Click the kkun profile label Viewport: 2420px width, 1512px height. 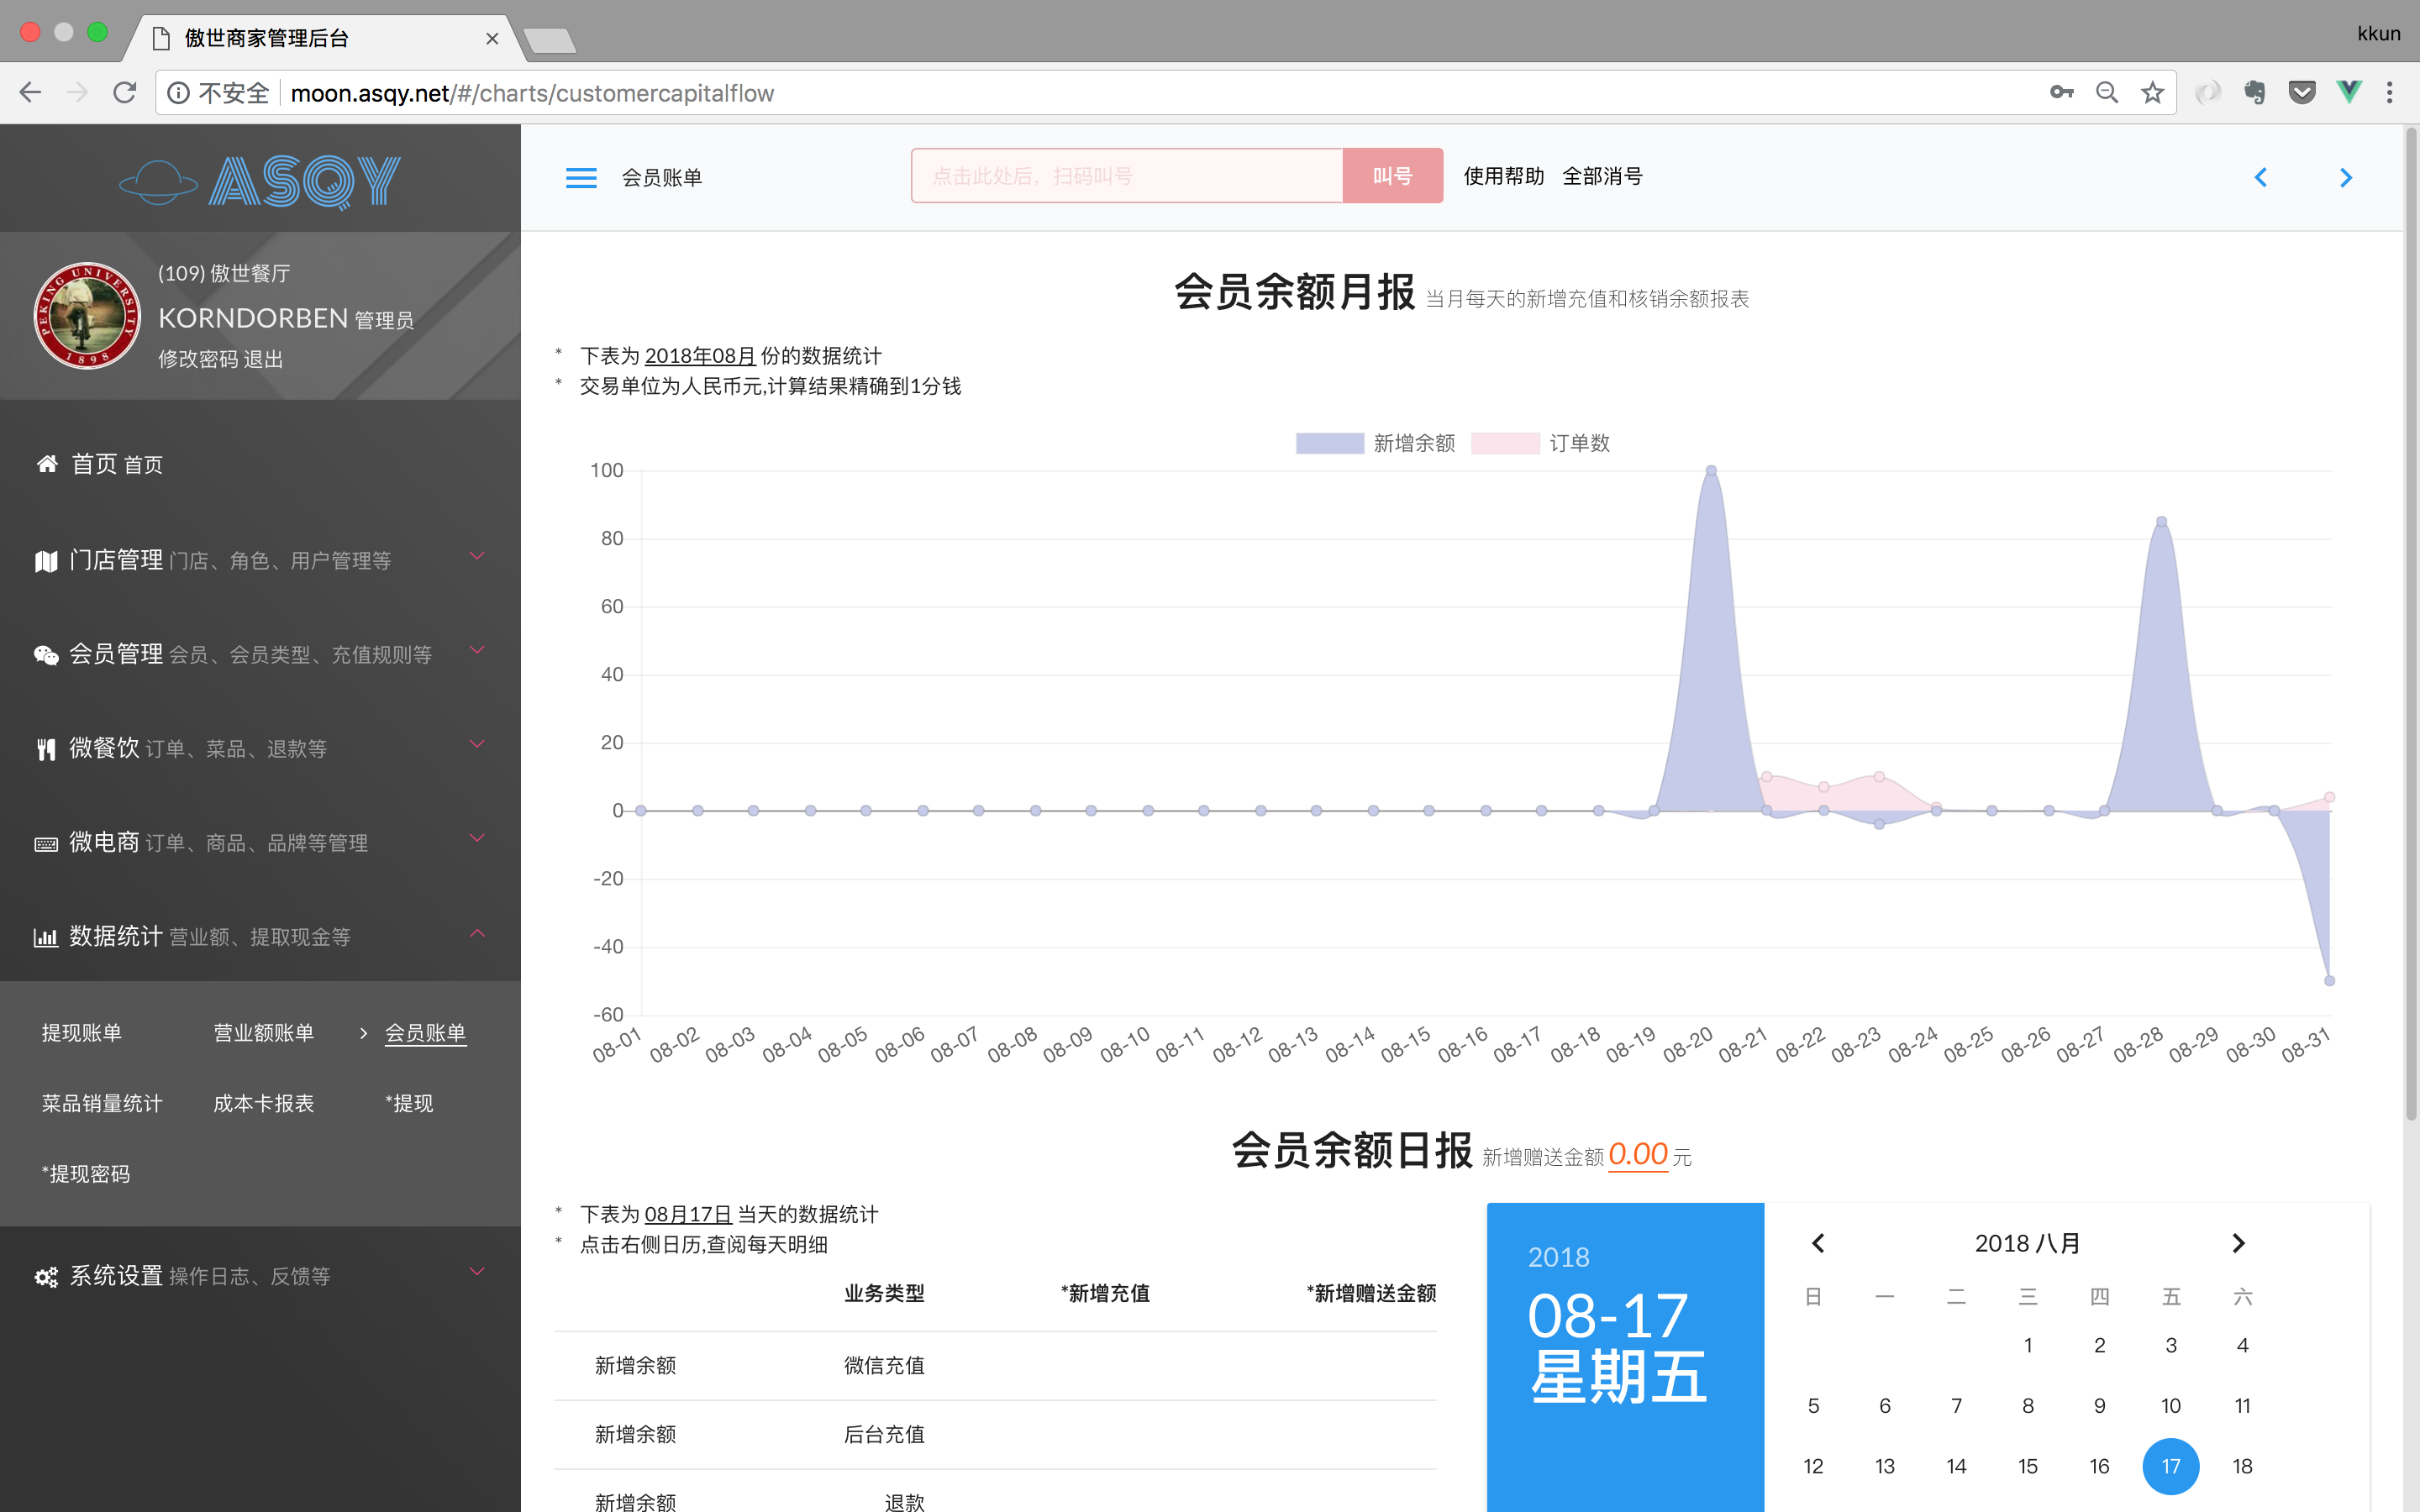click(x=2378, y=33)
